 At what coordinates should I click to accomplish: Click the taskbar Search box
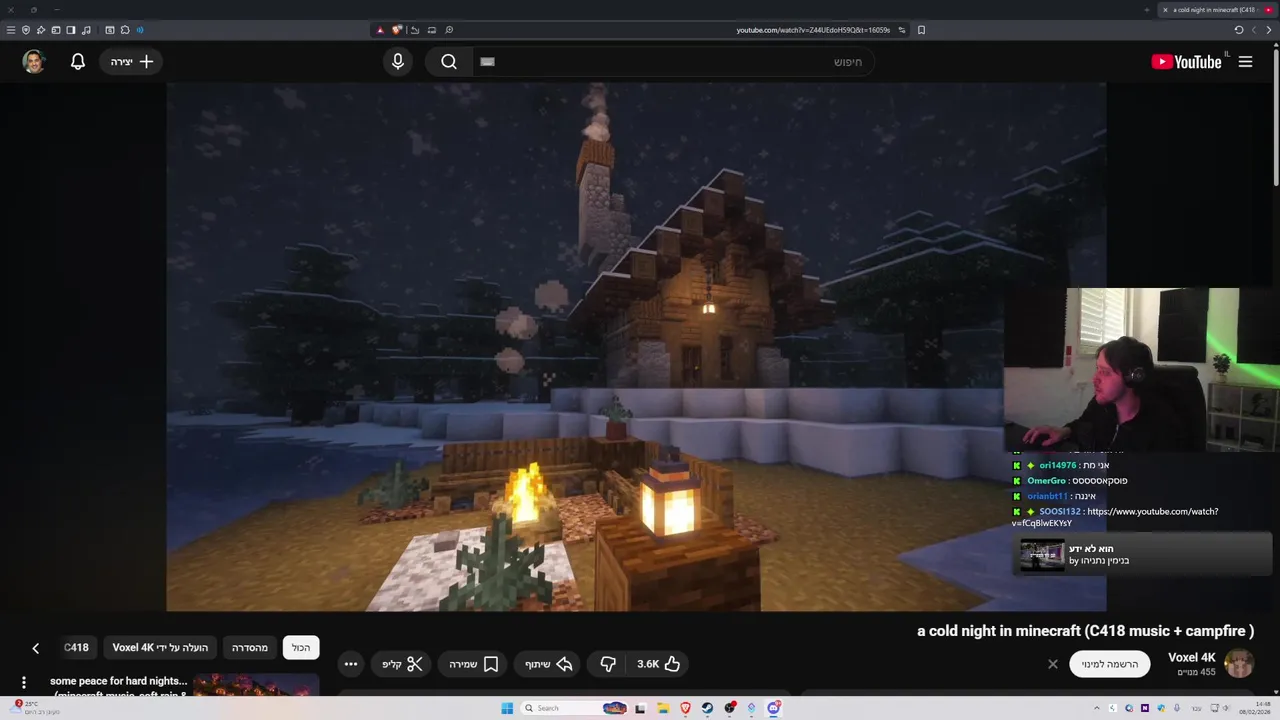point(575,708)
